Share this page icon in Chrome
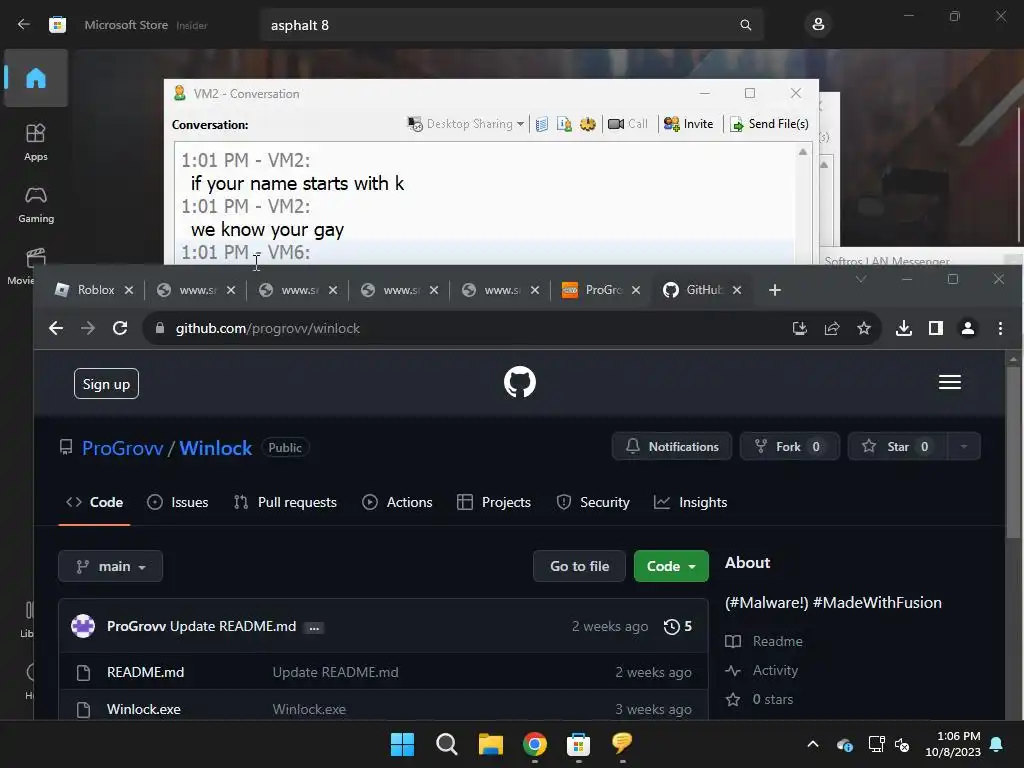This screenshot has width=1024, height=768. click(x=831, y=328)
